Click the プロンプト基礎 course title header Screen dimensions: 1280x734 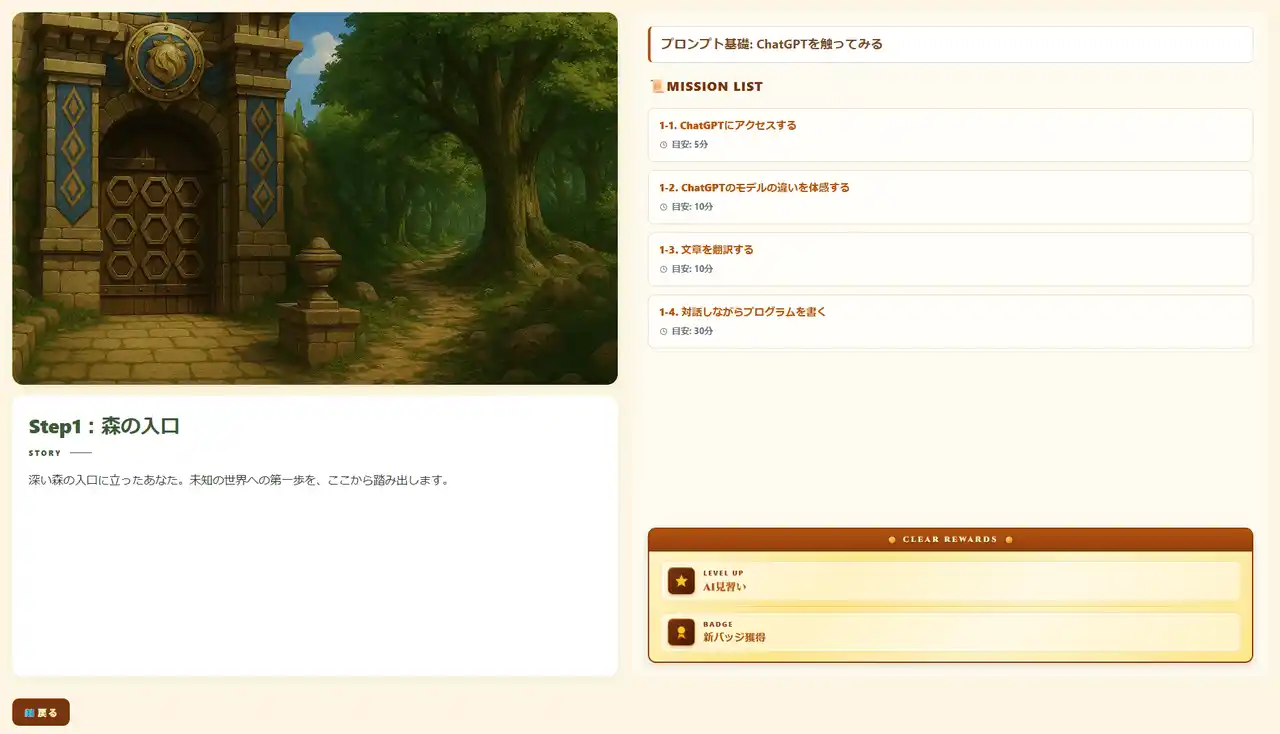point(950,44)
